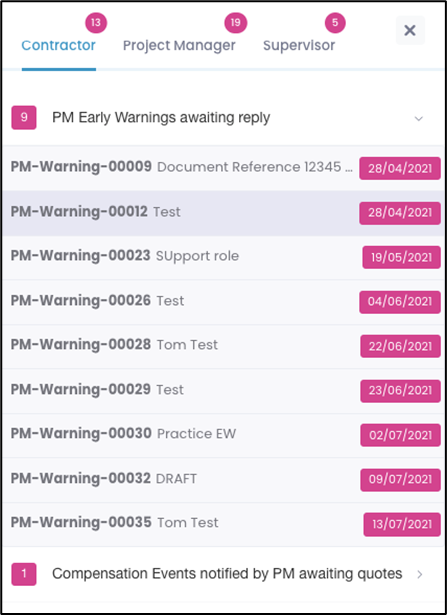Open PM-Warning-00023 SUpport role entry
The height and width of the screenshot is (615, 447).
(224, 257)
